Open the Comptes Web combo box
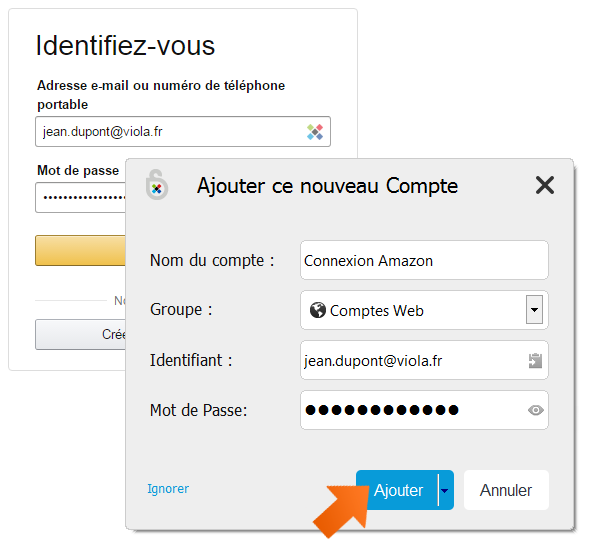This screenshot has height=544, width=591. 424,310
